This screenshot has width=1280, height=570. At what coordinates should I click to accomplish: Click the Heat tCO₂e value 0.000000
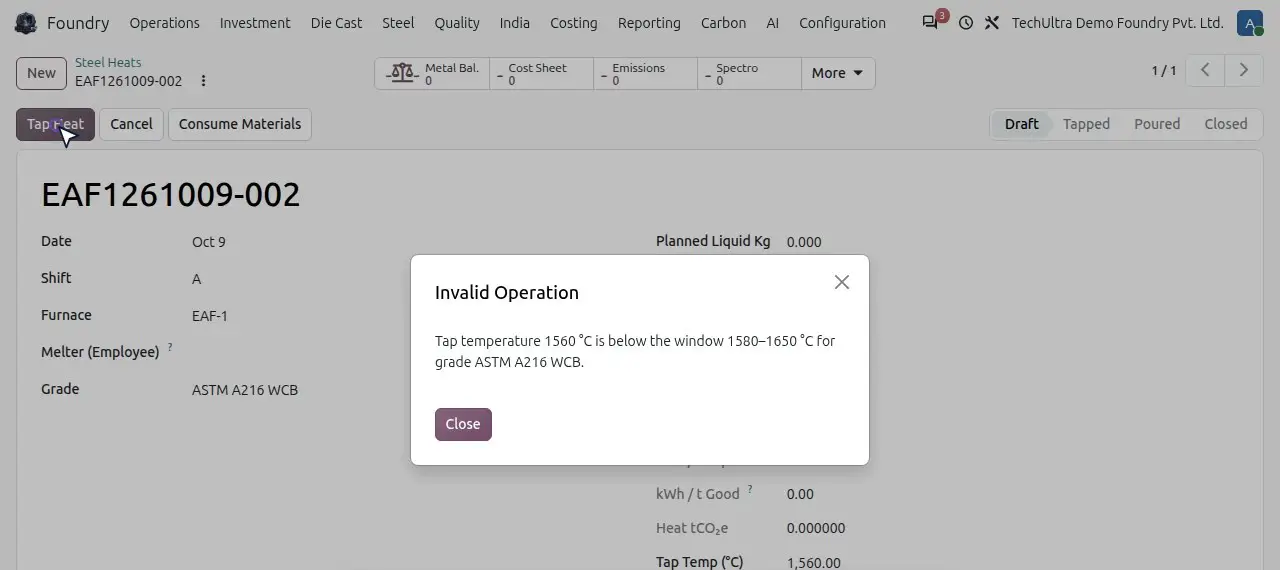[x=816, y=528]
